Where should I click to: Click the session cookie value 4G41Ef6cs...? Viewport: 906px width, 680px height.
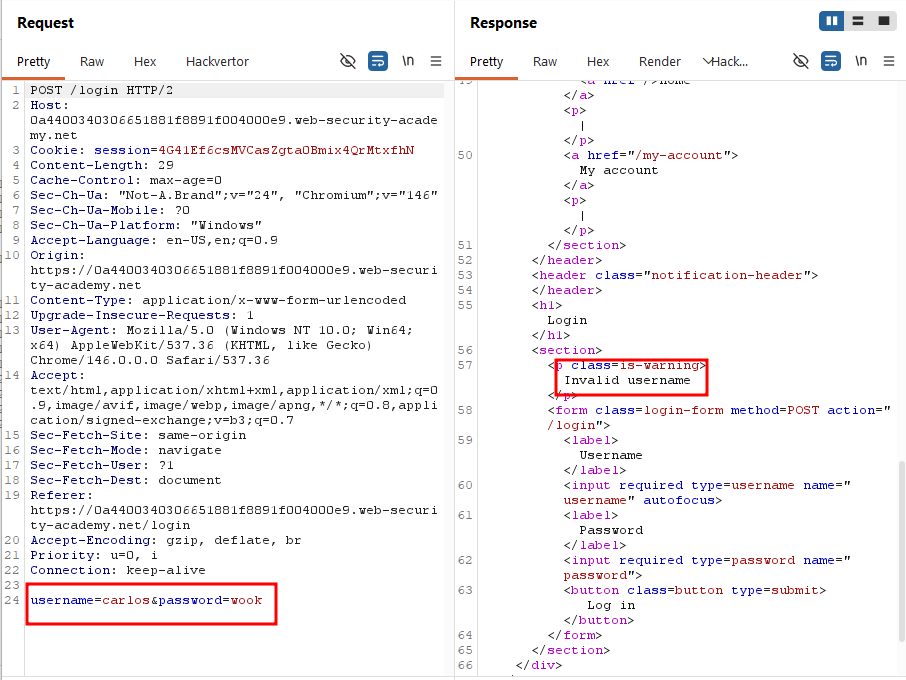pyautogui.click(x=286, y=150)
